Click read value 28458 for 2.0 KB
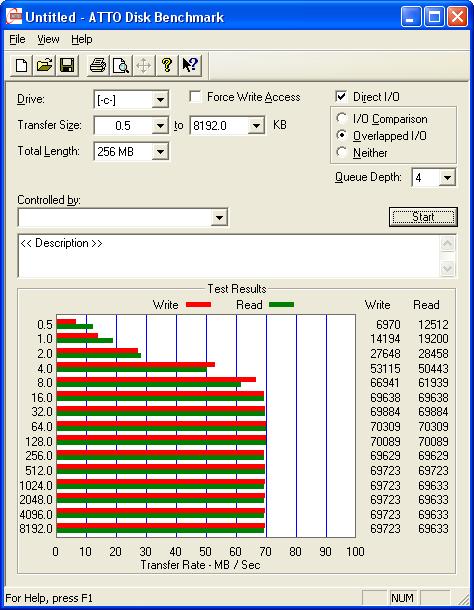The image size is (474, 610). 433,354
